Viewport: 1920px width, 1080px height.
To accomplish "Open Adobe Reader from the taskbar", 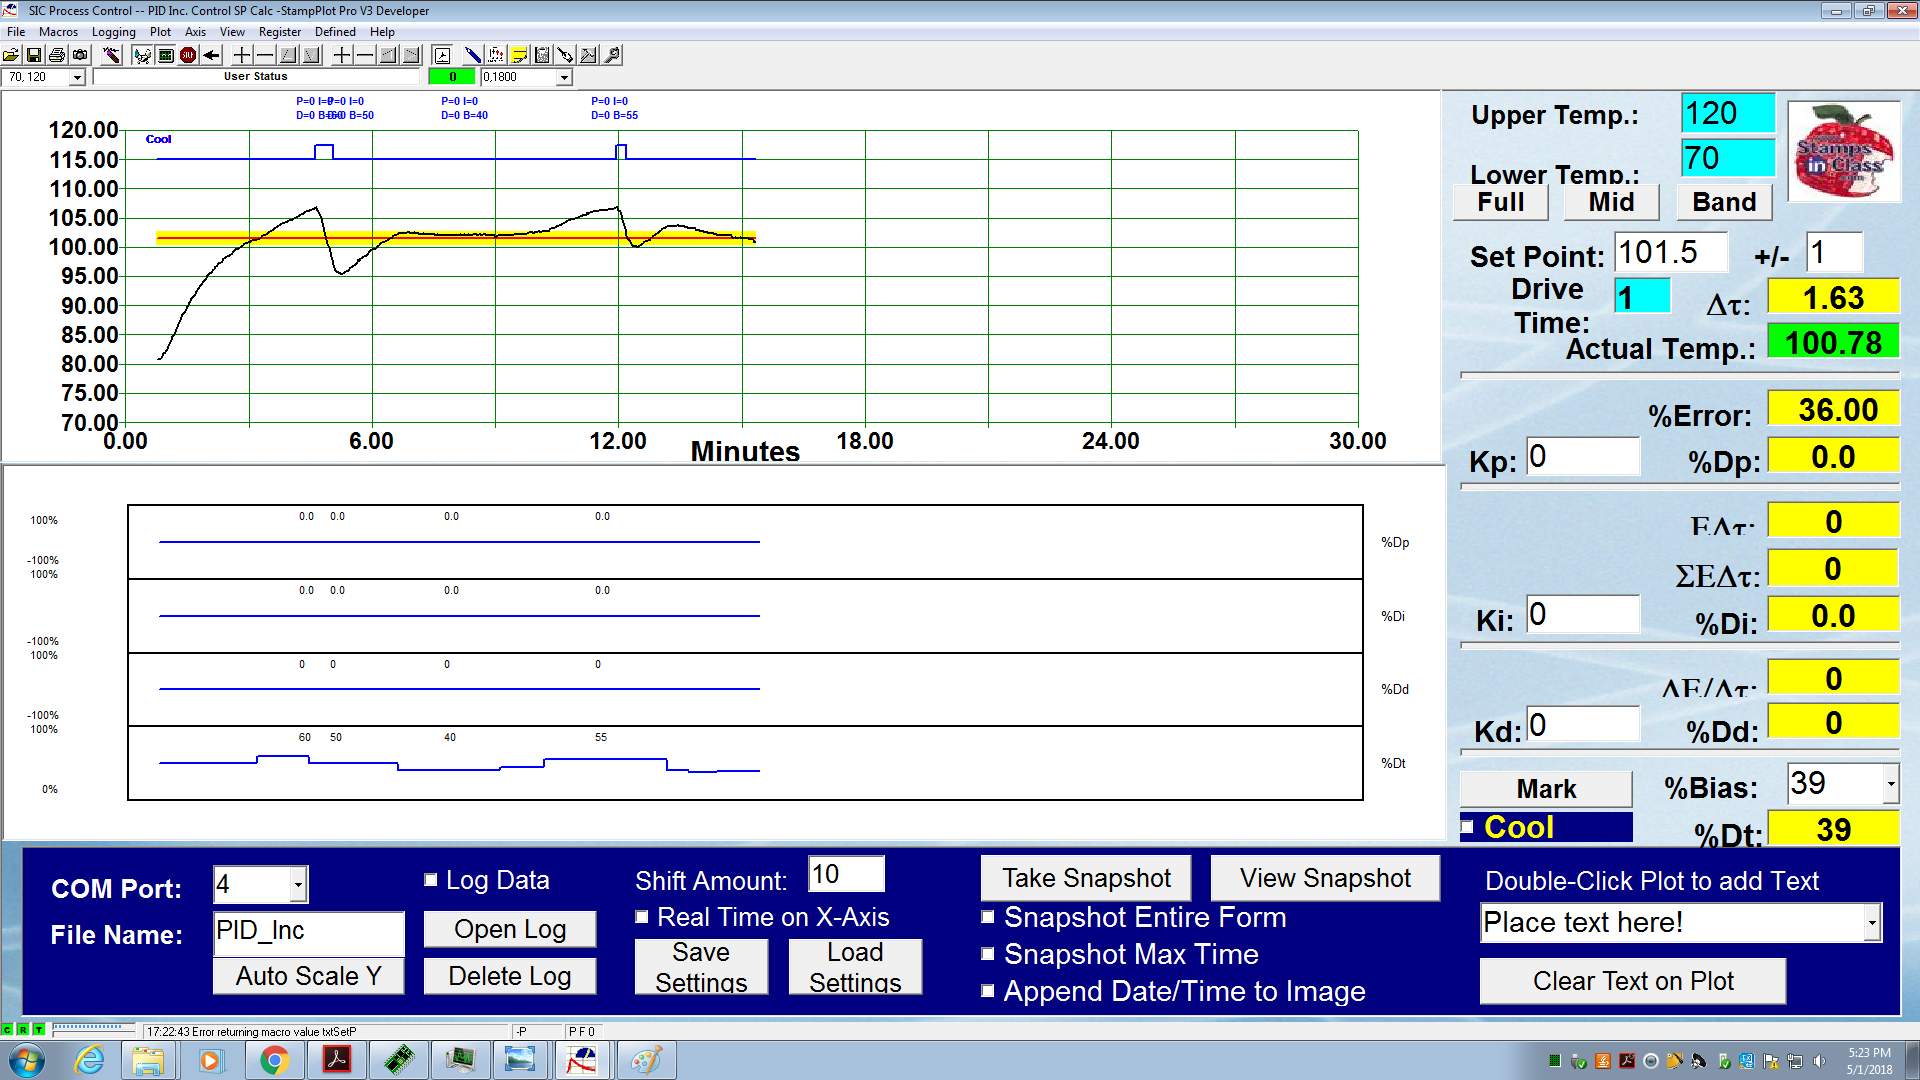I will (337, 1060).
